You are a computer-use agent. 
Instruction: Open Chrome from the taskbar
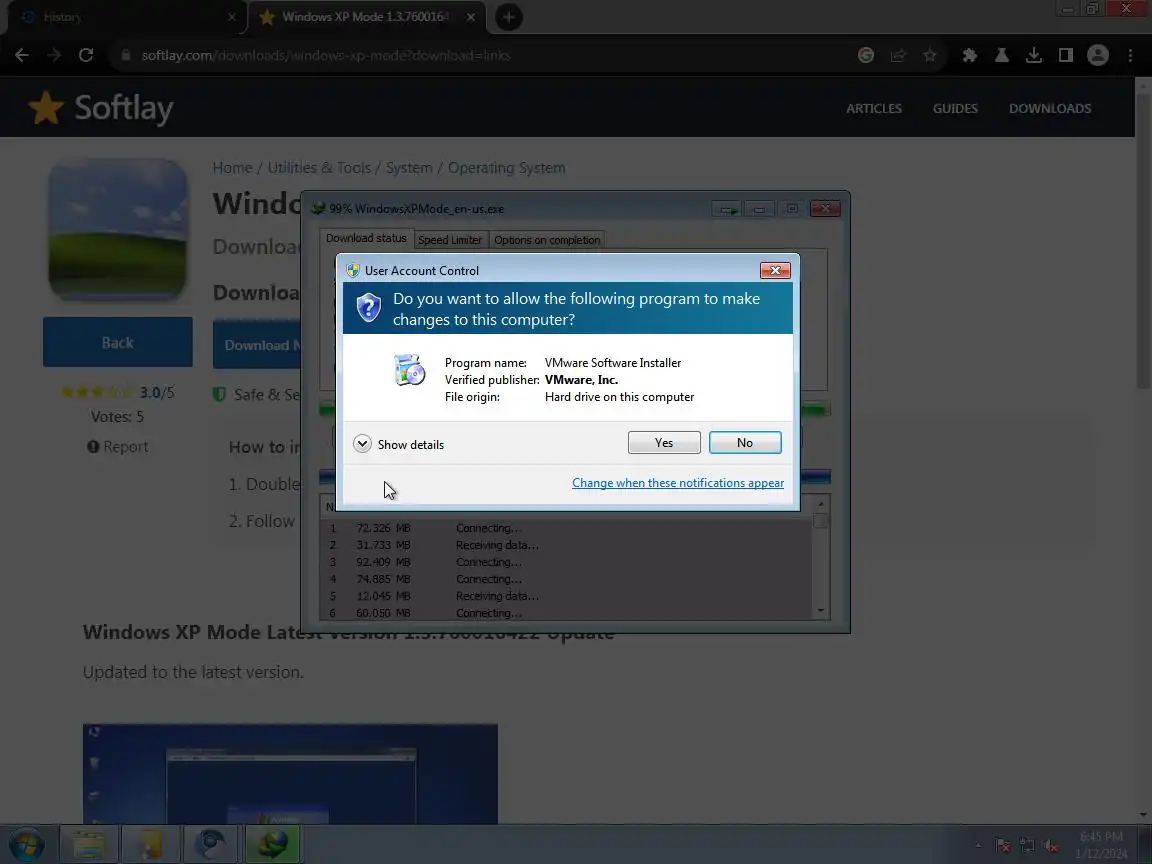[x=212, y=844]
